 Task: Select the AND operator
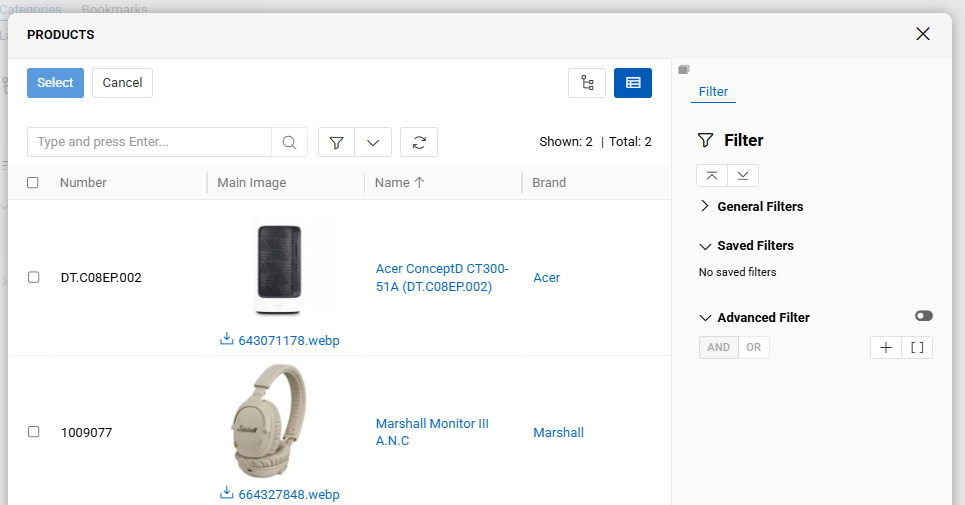(718, 348)
